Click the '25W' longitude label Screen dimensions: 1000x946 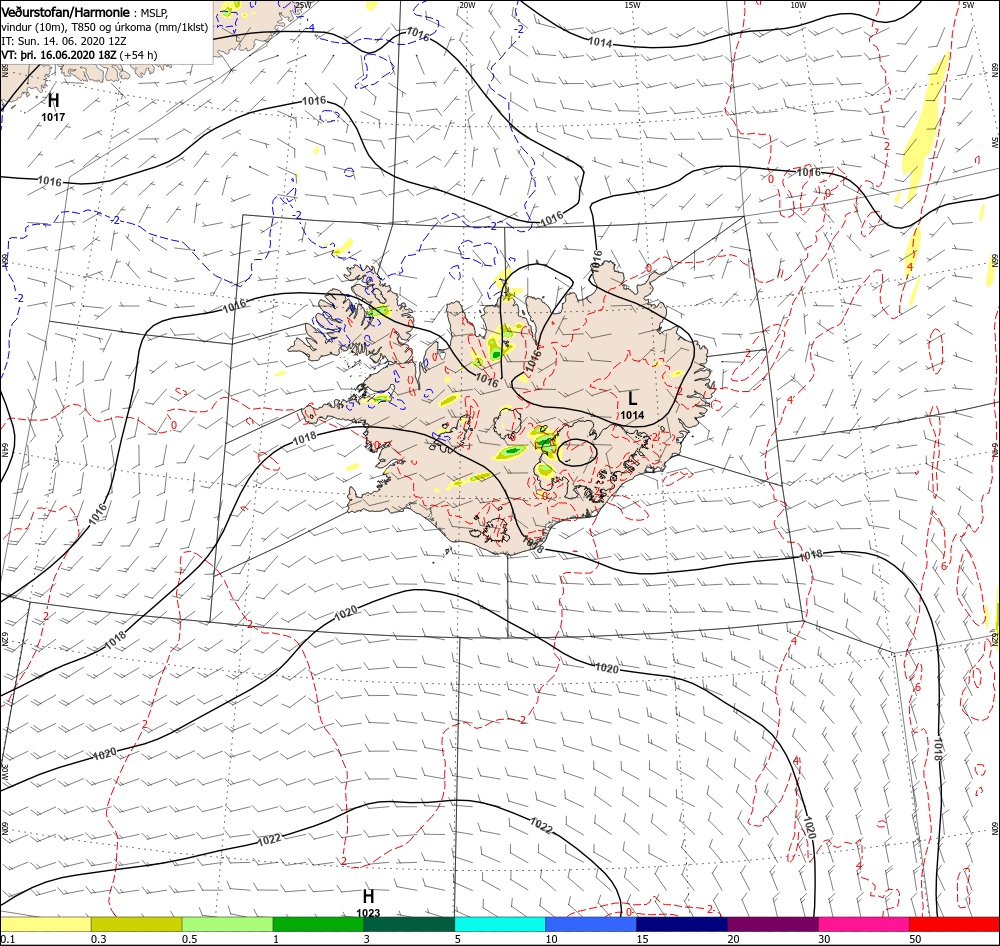[303, 4]
